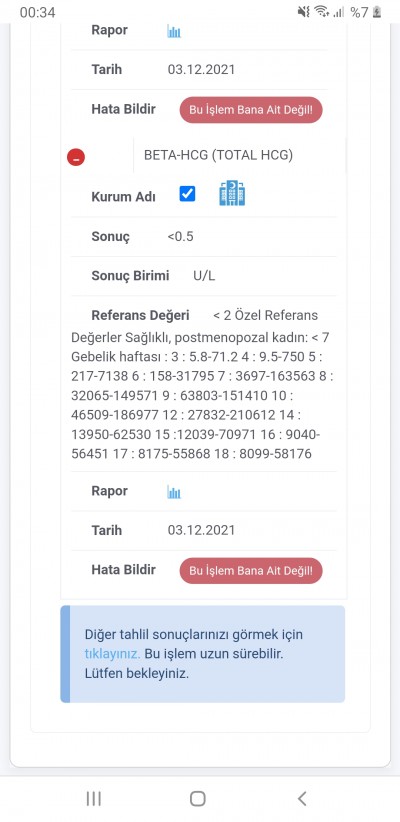The height and width of the screenshot is (822, 400).
Task: Toggle the Kurum Adı checkbox
Action: point(187,194)
